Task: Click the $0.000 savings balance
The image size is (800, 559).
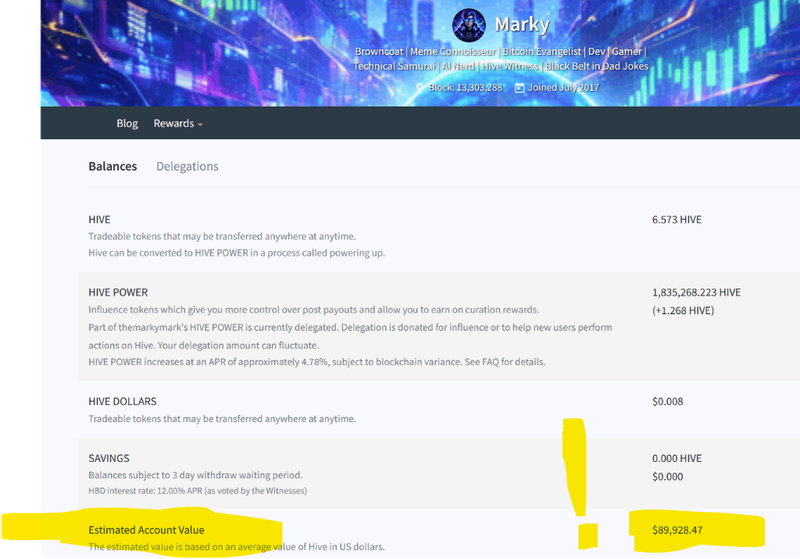Action: [667, 477]
